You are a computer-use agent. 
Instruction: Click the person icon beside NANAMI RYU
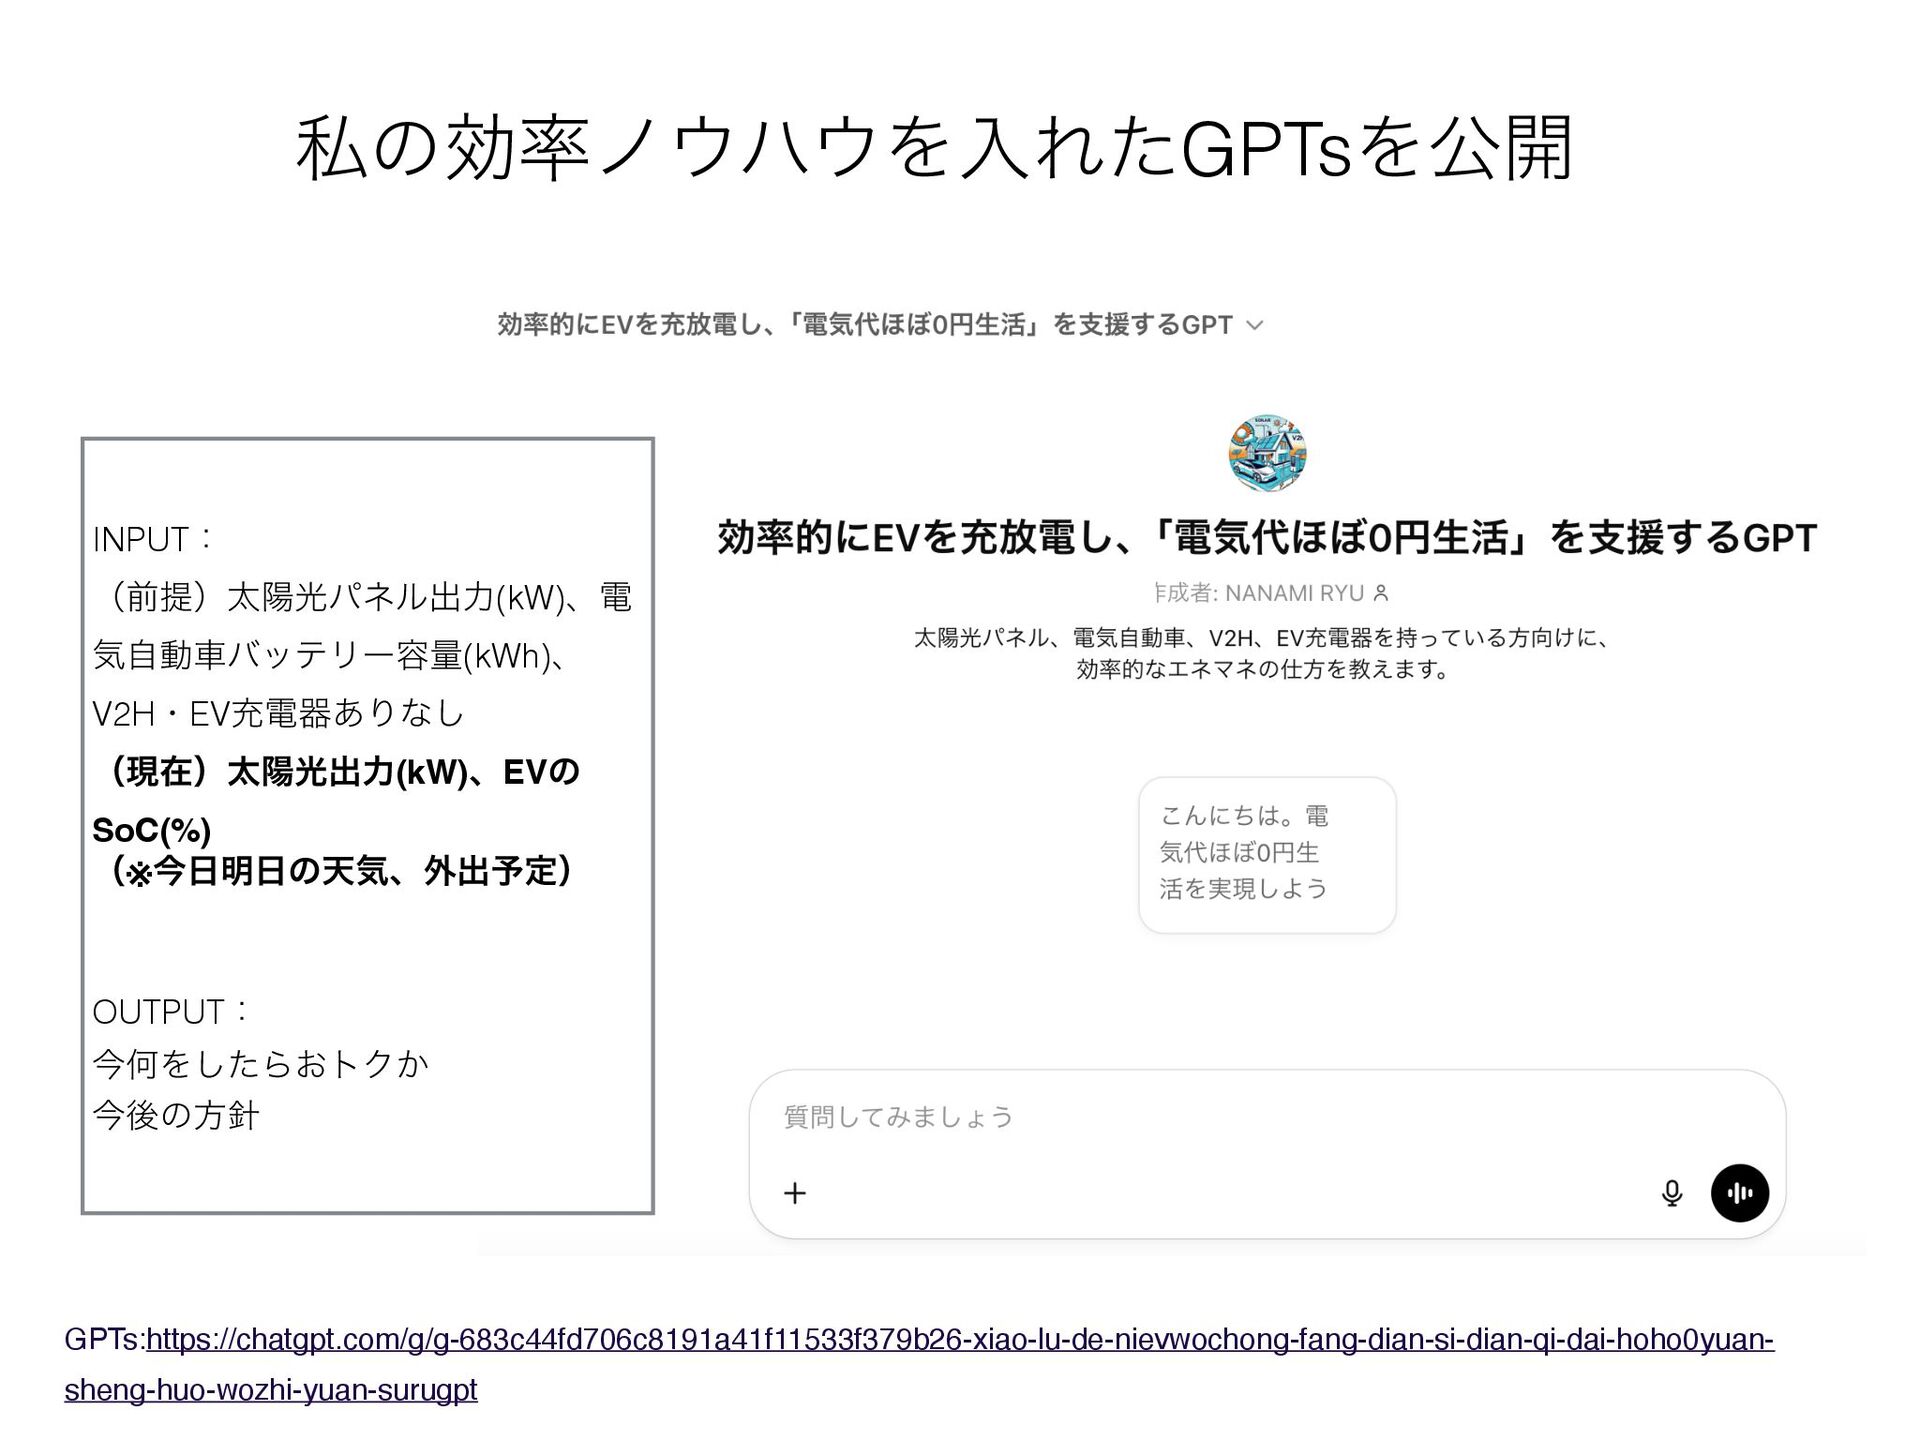pos(1382,594)
